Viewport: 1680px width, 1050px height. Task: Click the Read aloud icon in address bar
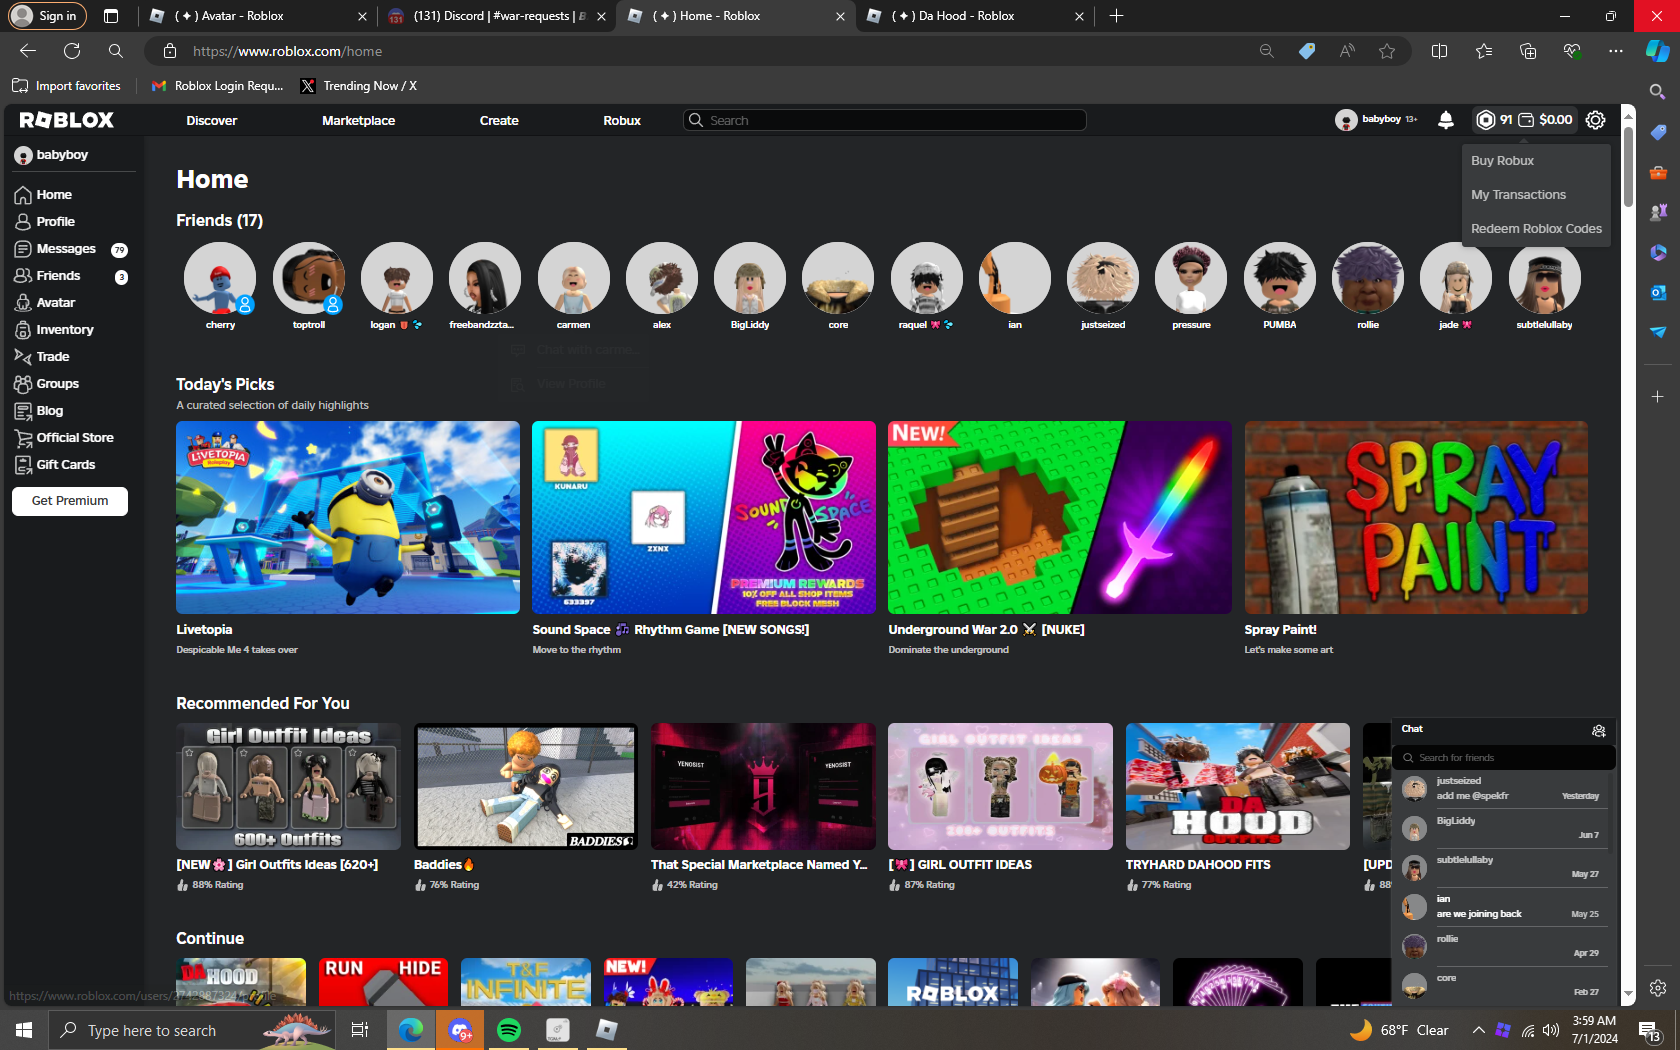pos(1347,51)
